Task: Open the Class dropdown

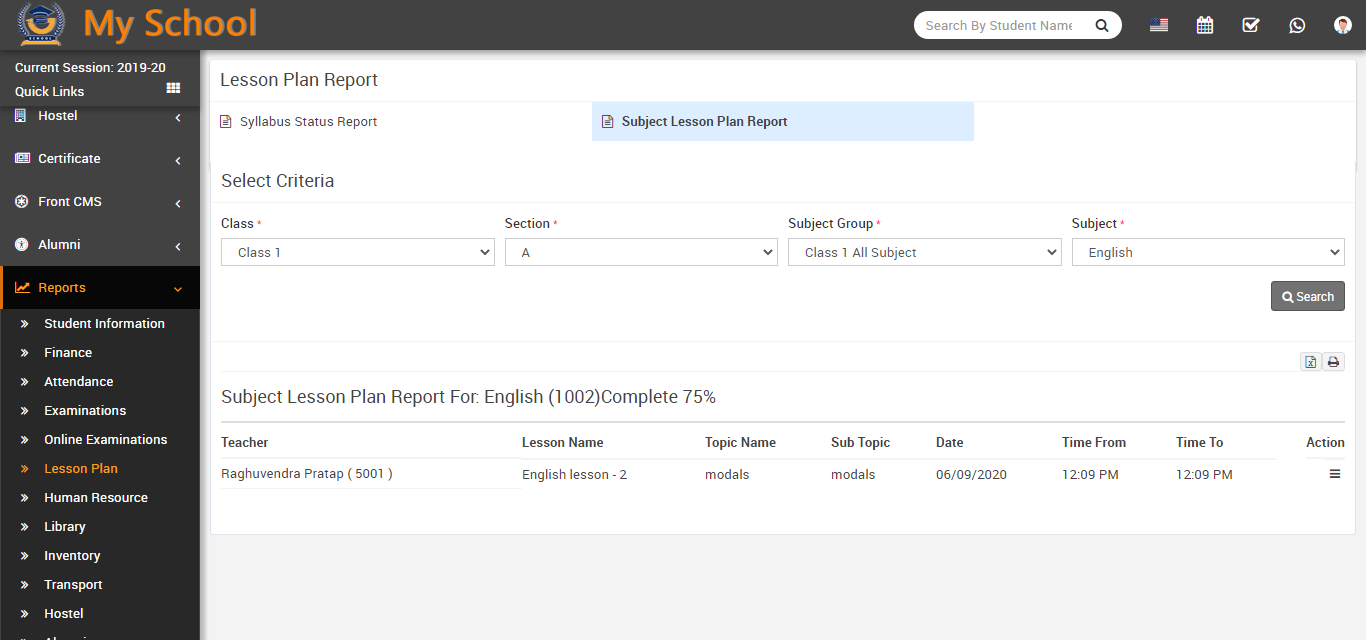Action: pos(357,252)
